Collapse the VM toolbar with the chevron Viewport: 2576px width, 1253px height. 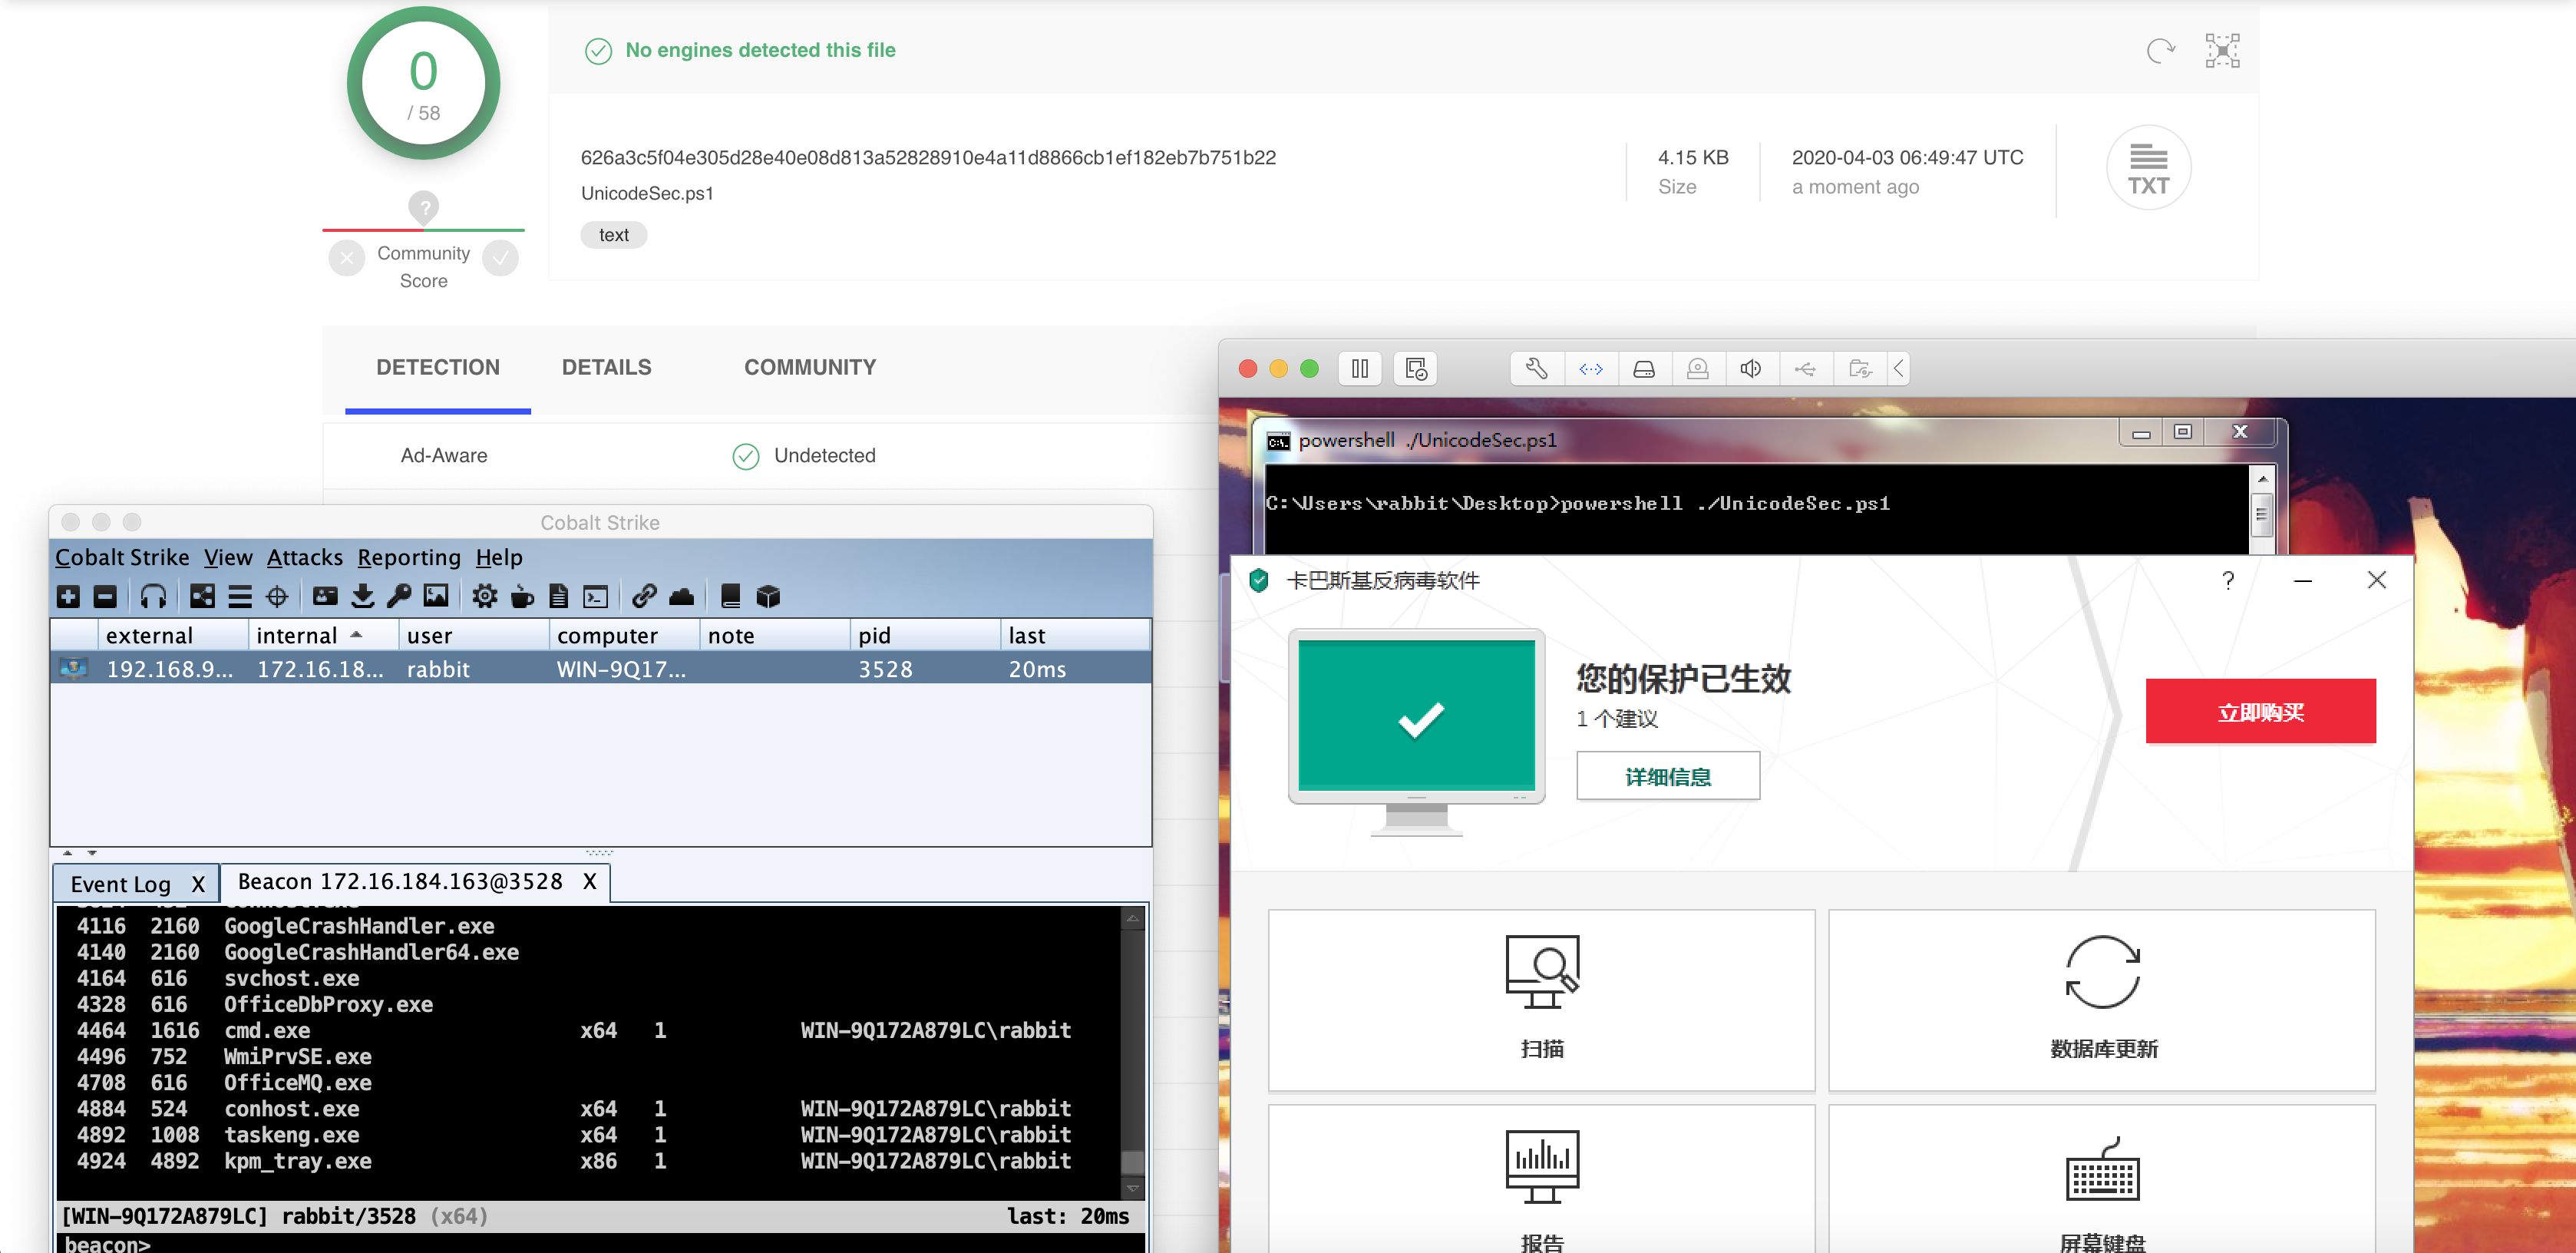click(1899, 369)
